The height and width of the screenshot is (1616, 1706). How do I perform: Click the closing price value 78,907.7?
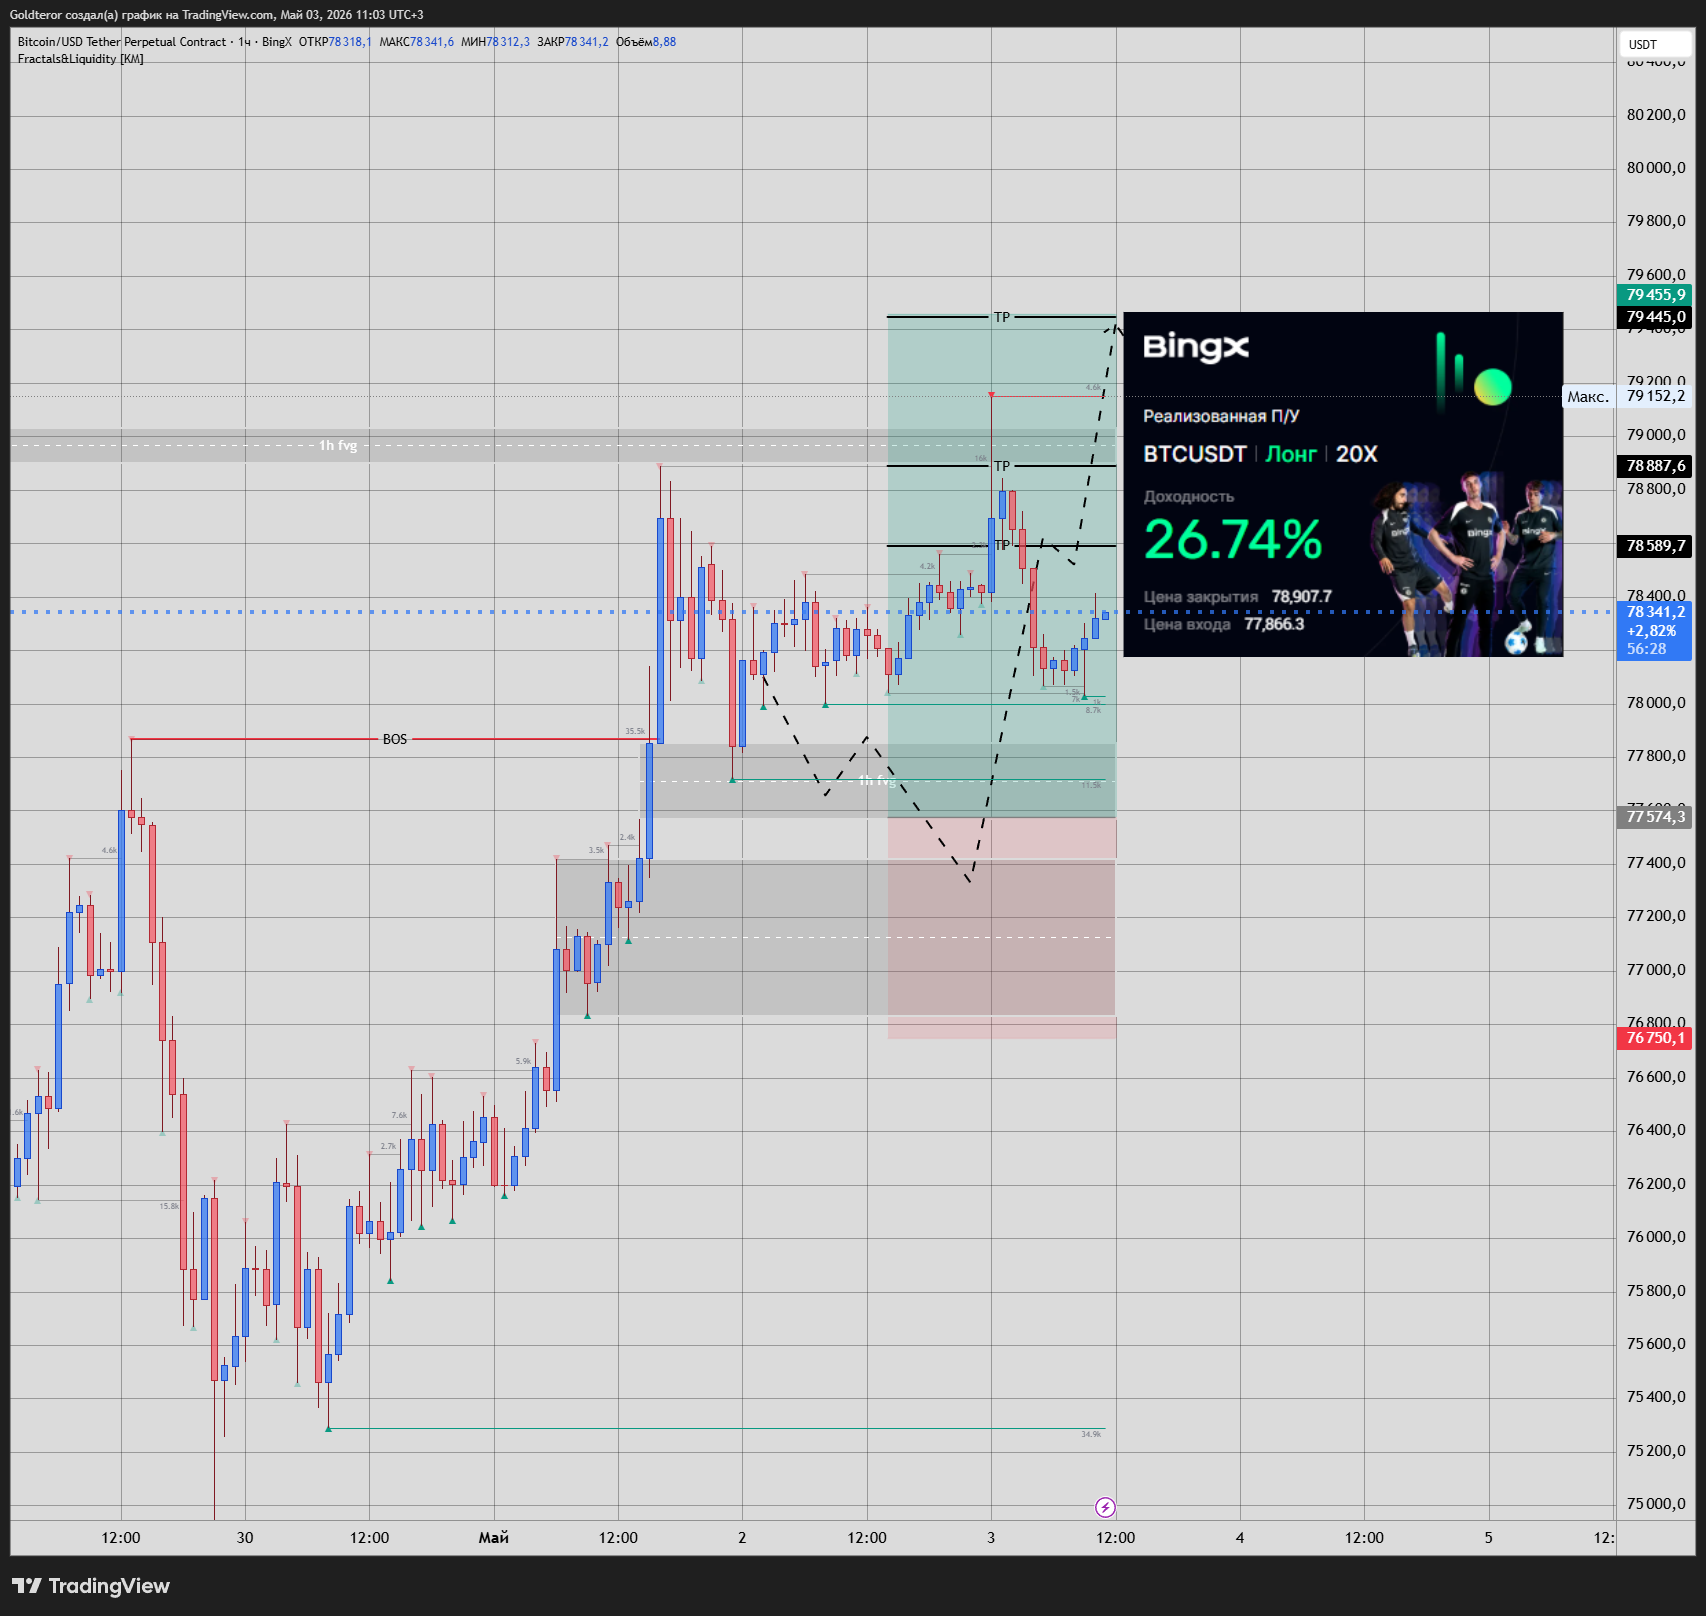point(1301,597)
